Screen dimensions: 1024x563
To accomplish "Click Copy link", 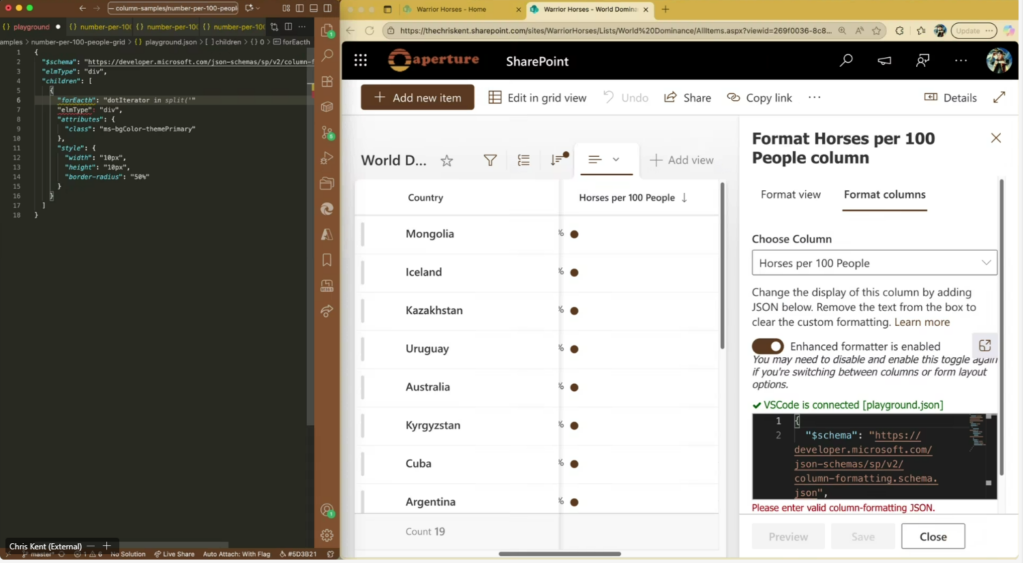I will coord(759,97).
